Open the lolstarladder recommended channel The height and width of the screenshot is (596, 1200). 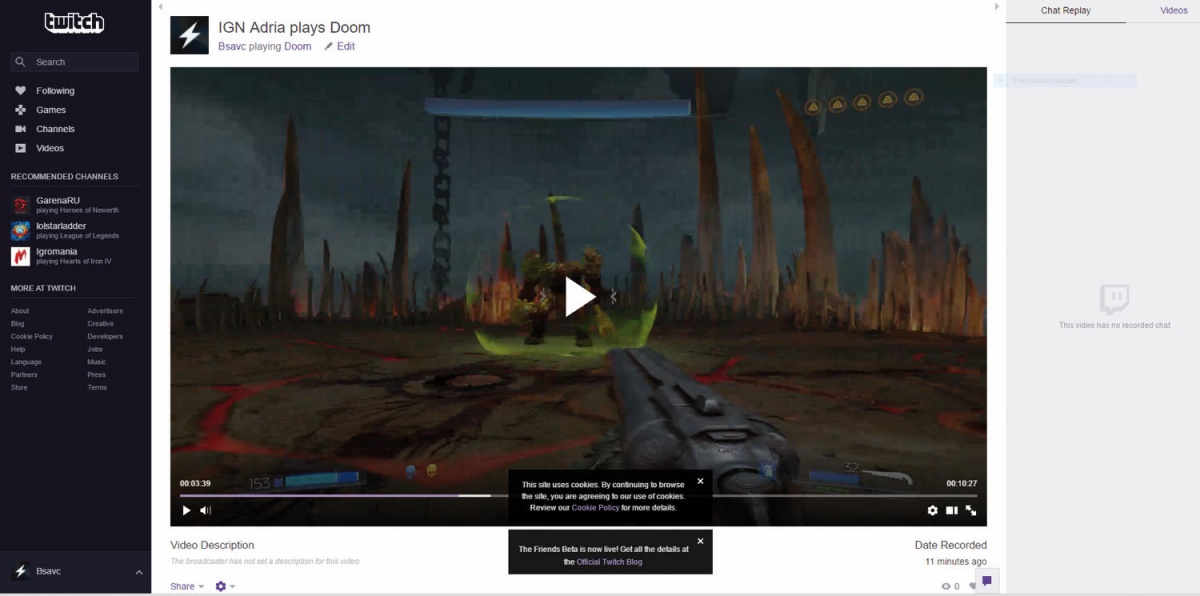61,226
